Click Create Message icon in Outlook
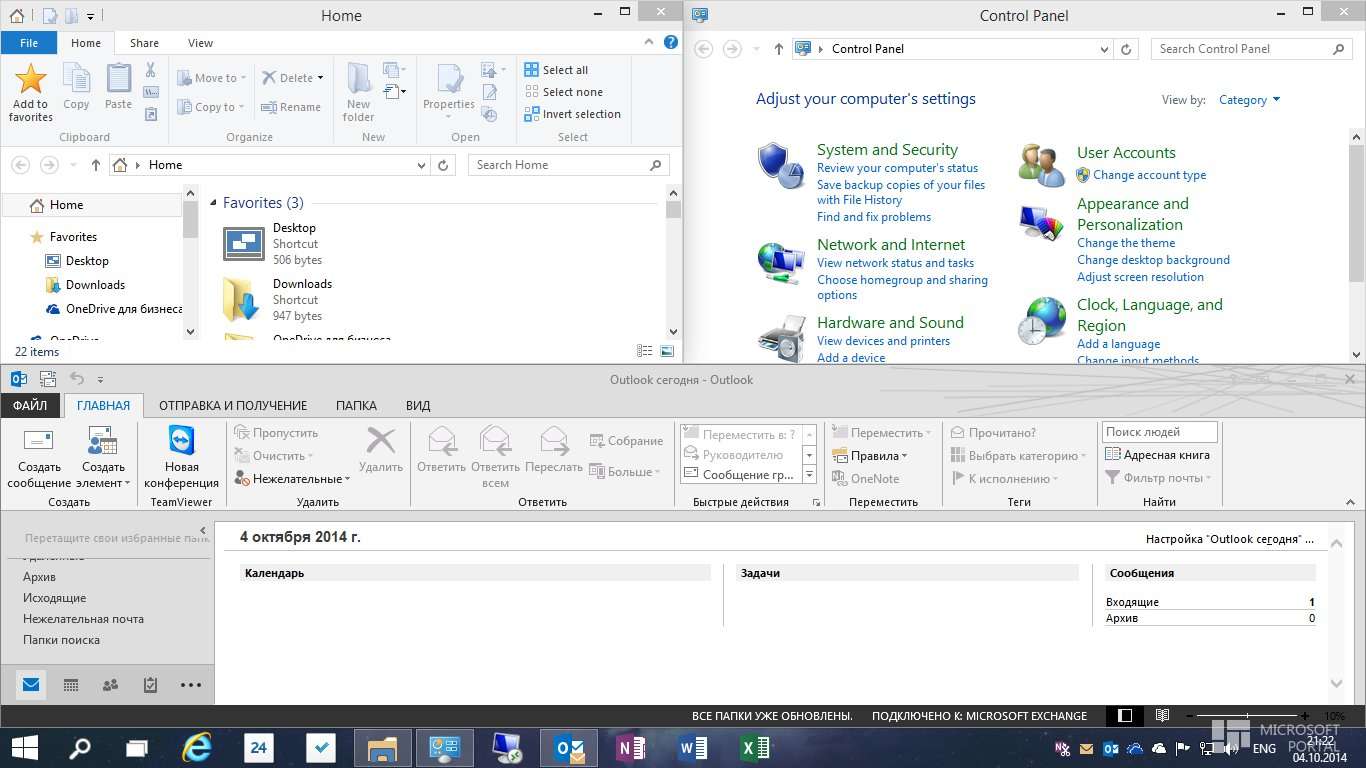This screenshot has width=1366, height=768. (38, 442)
